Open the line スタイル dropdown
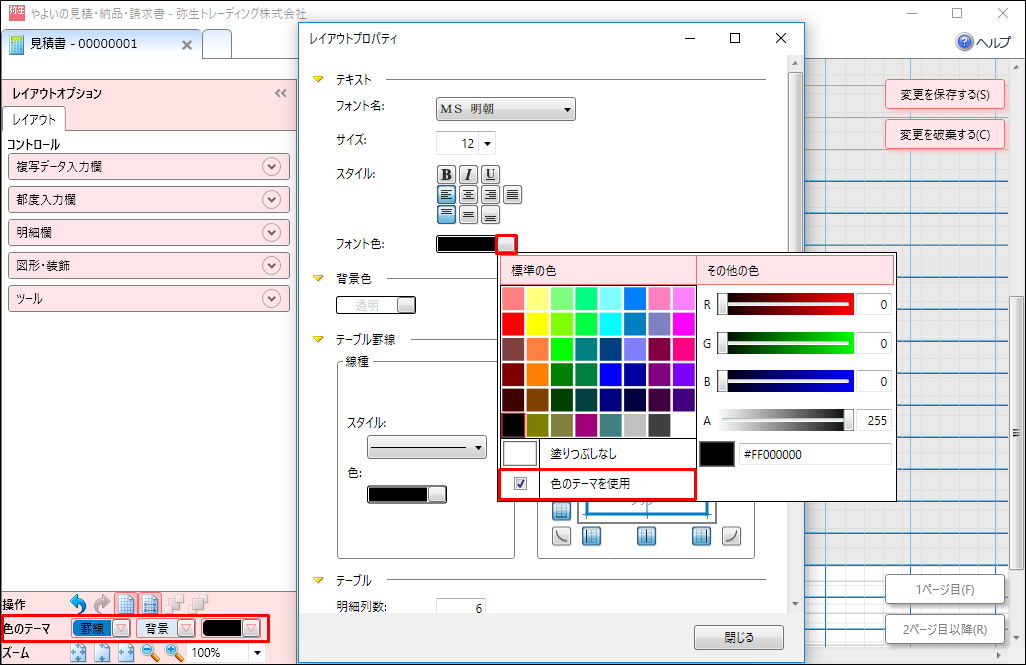This screenshot has width=1026, height=665. click(x=425, y=446)
